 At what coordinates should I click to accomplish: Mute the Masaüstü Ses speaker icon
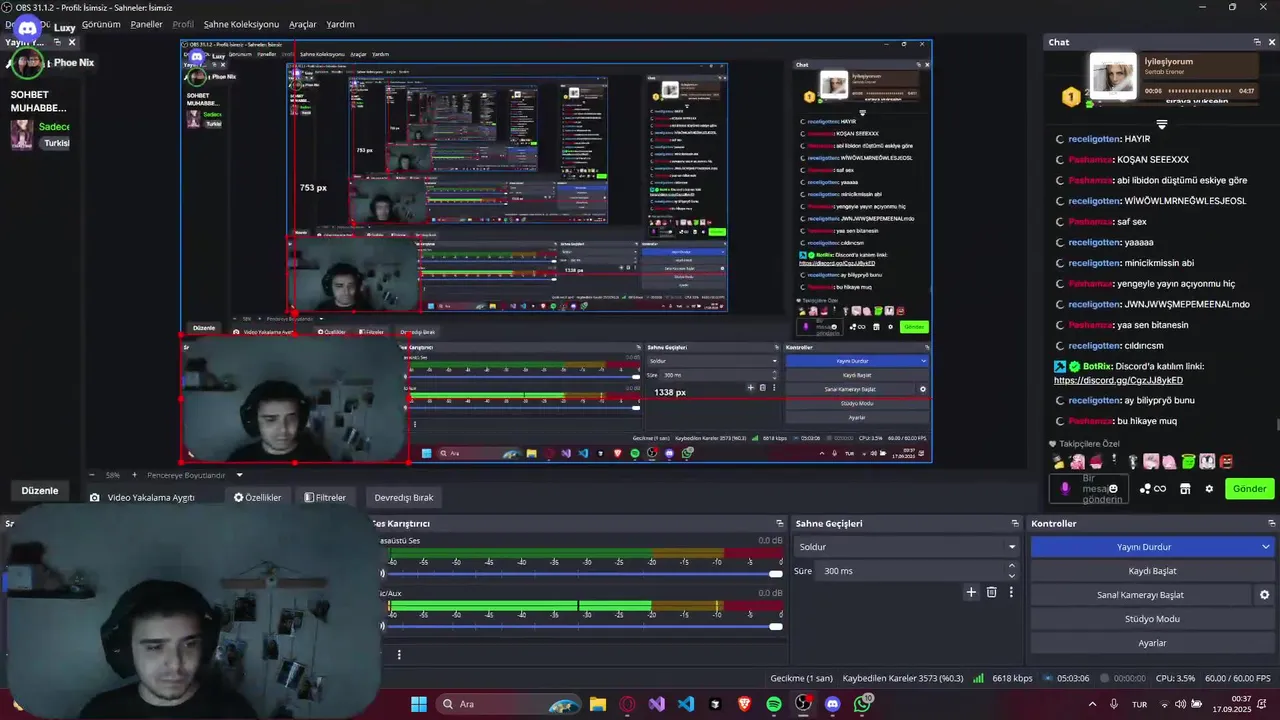pyautogui.click(x=383, y=574)
